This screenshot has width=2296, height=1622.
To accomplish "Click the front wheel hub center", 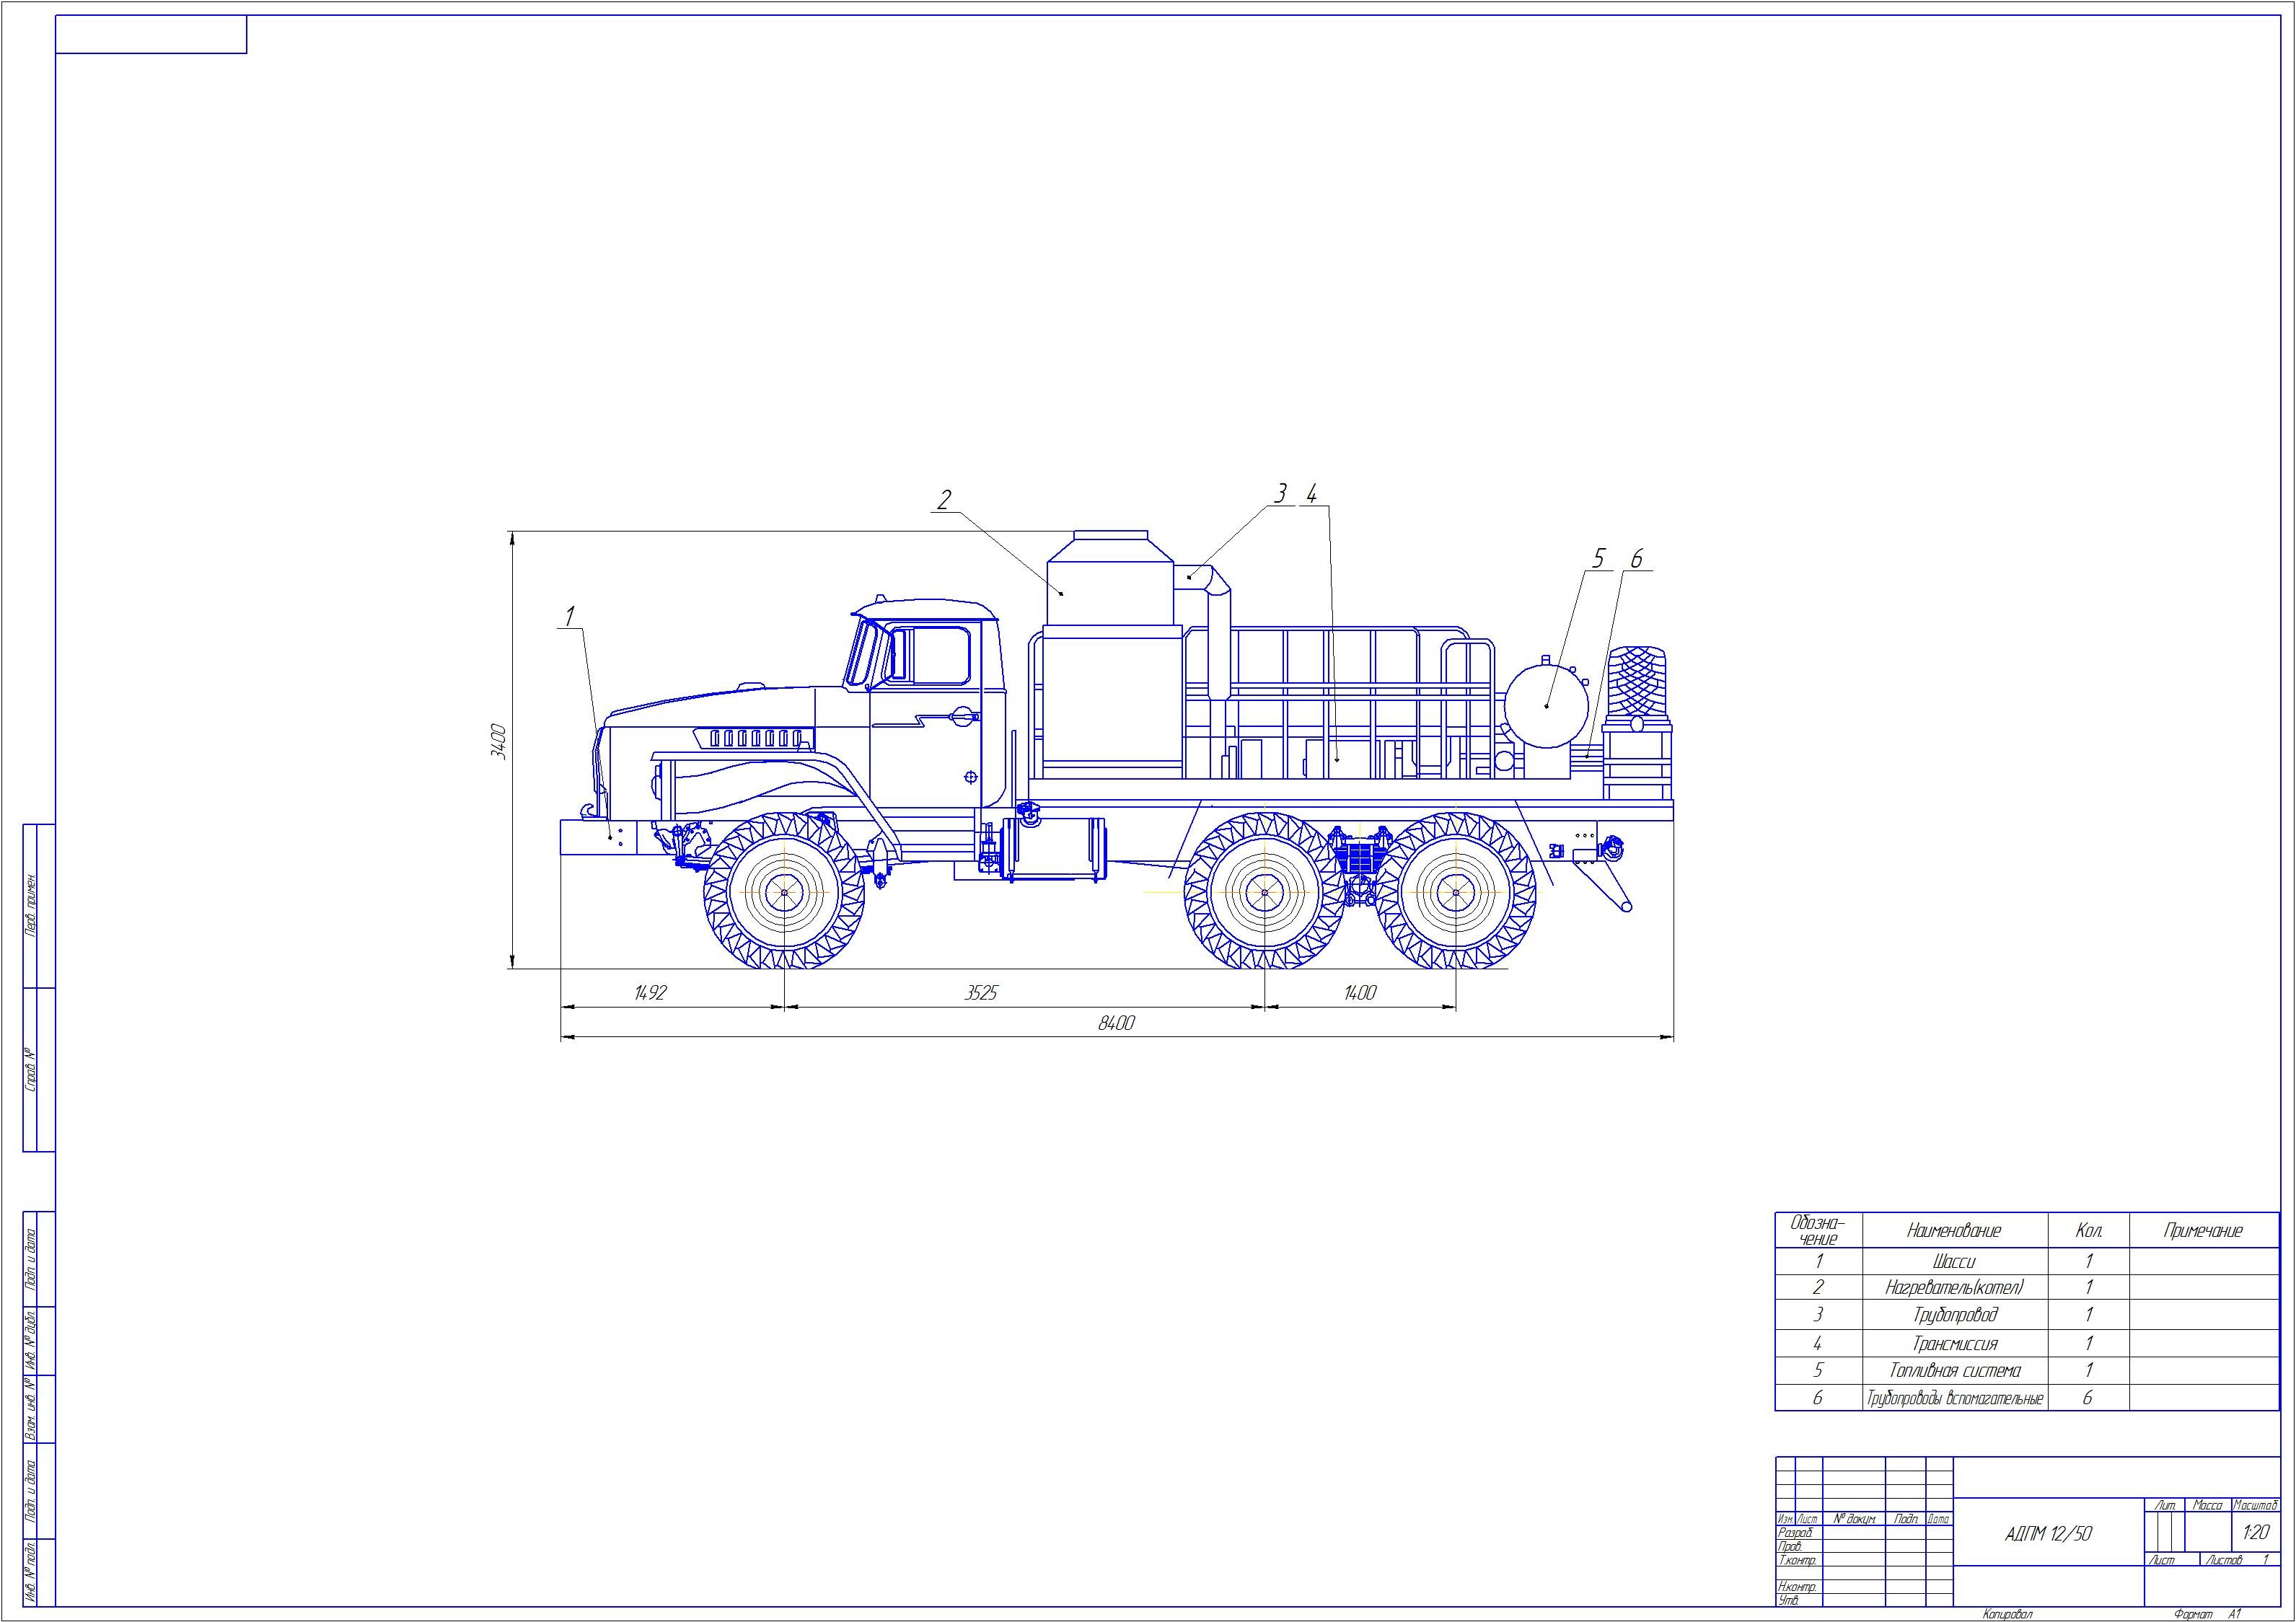I will pos(785,893).
